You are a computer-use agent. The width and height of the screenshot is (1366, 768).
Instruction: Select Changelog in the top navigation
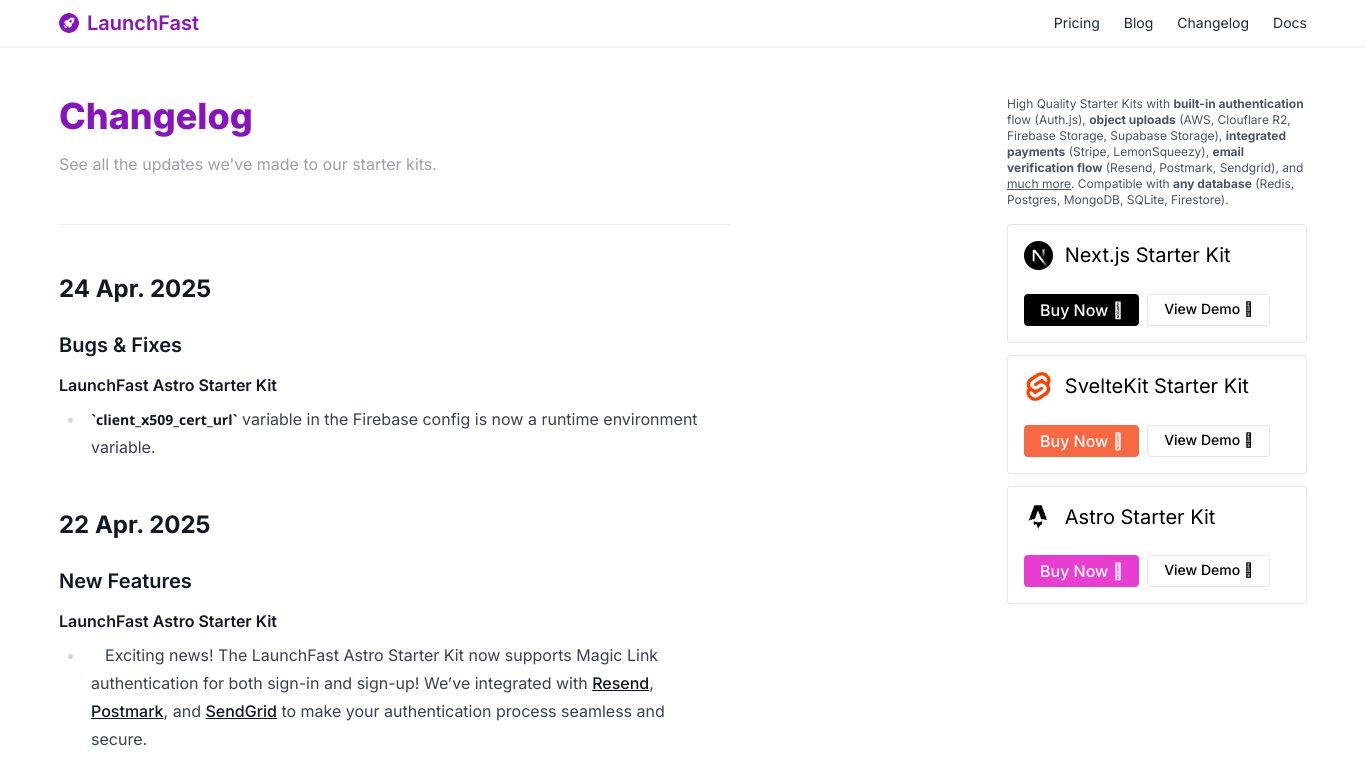tap(1212, 23)
